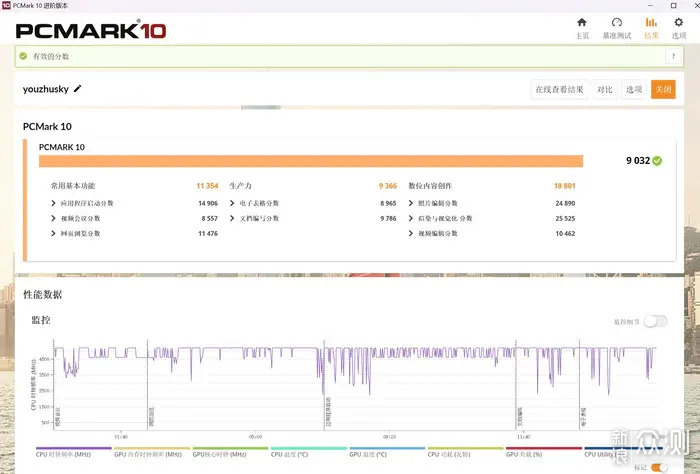The height and width of the screenshot is (474, 700).
Task: Select GPU 核心时钟 (MHz) legend item
Action: [x=230, y=452]
